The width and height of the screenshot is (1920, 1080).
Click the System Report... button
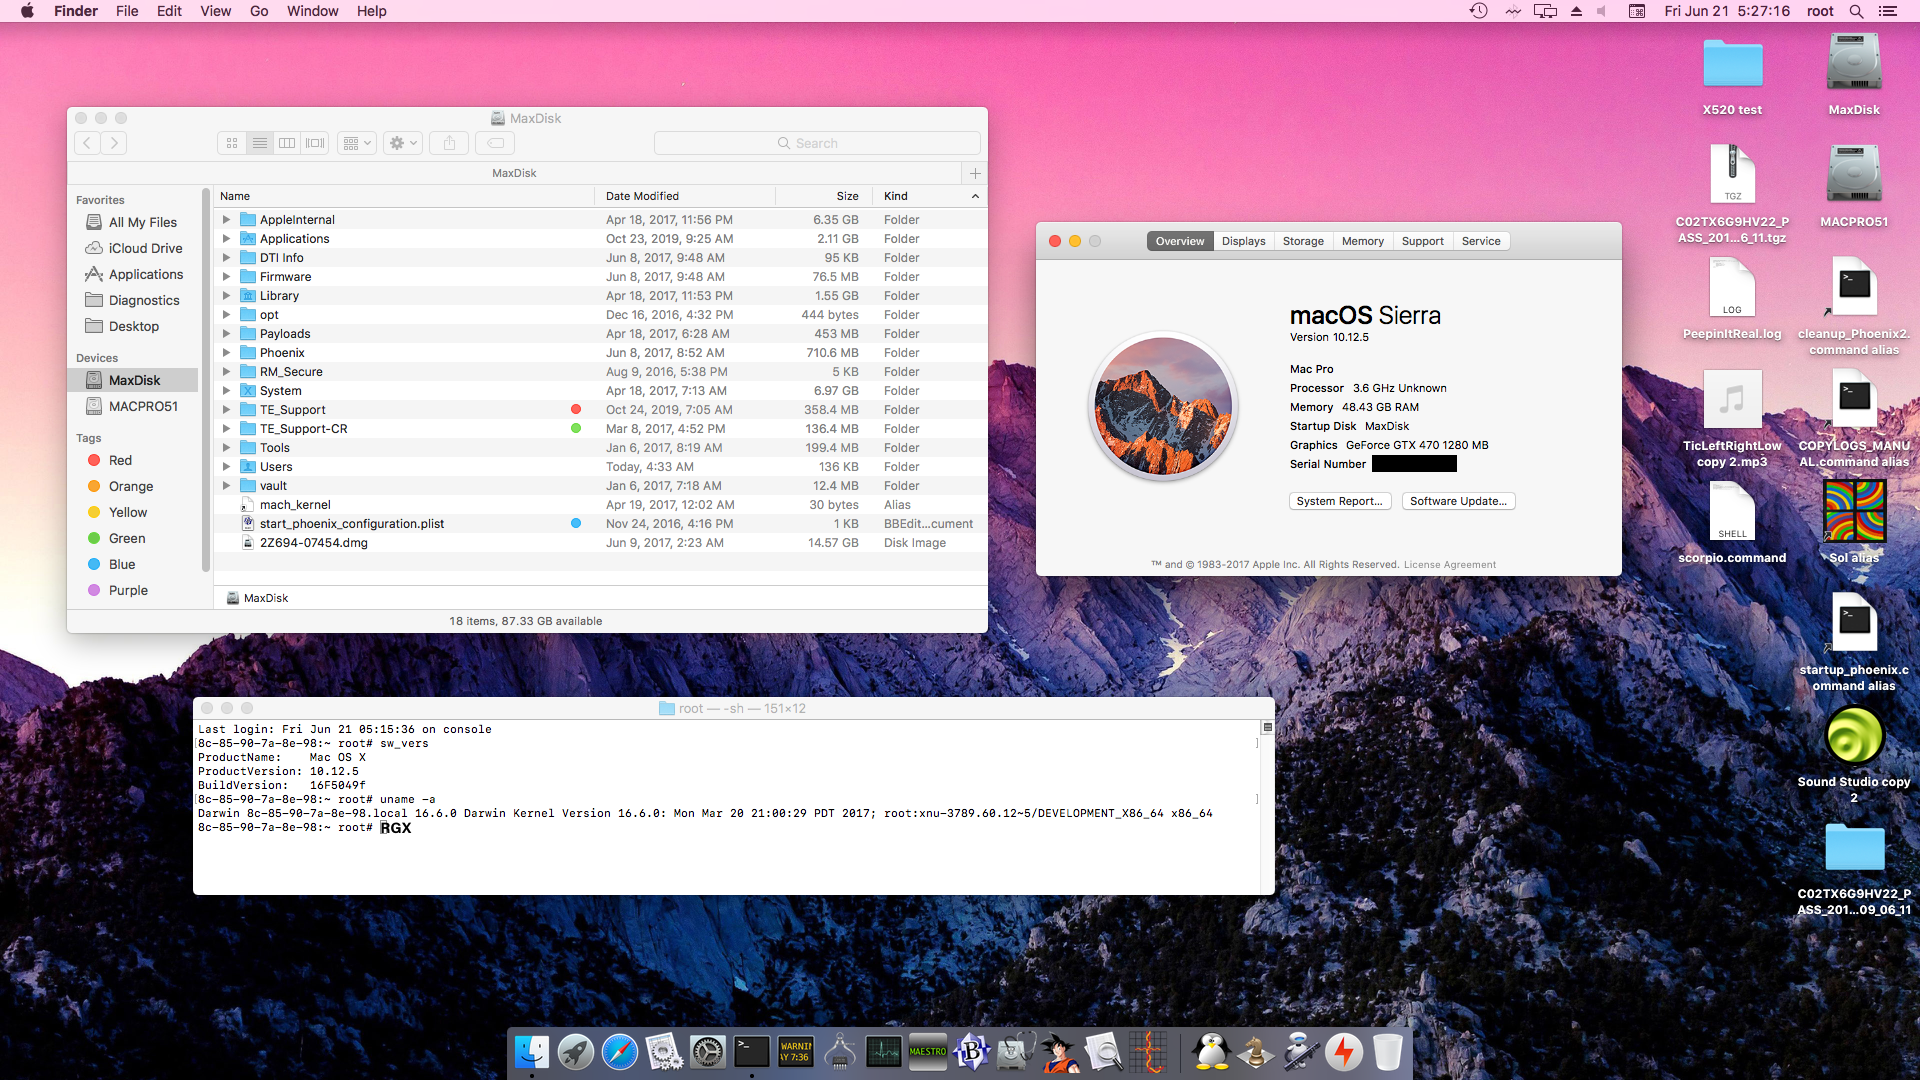1339,501
